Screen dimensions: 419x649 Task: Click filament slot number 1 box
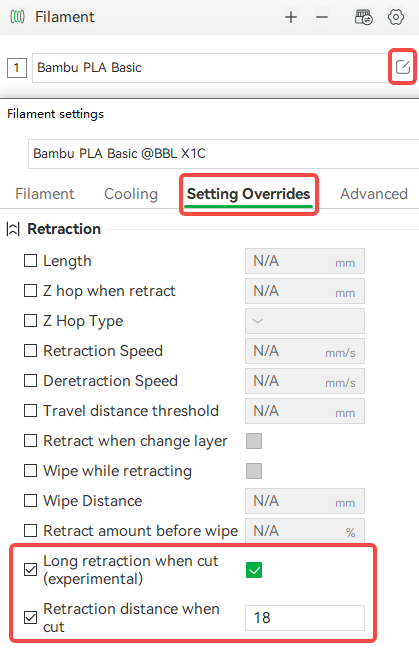pos(17,67)
